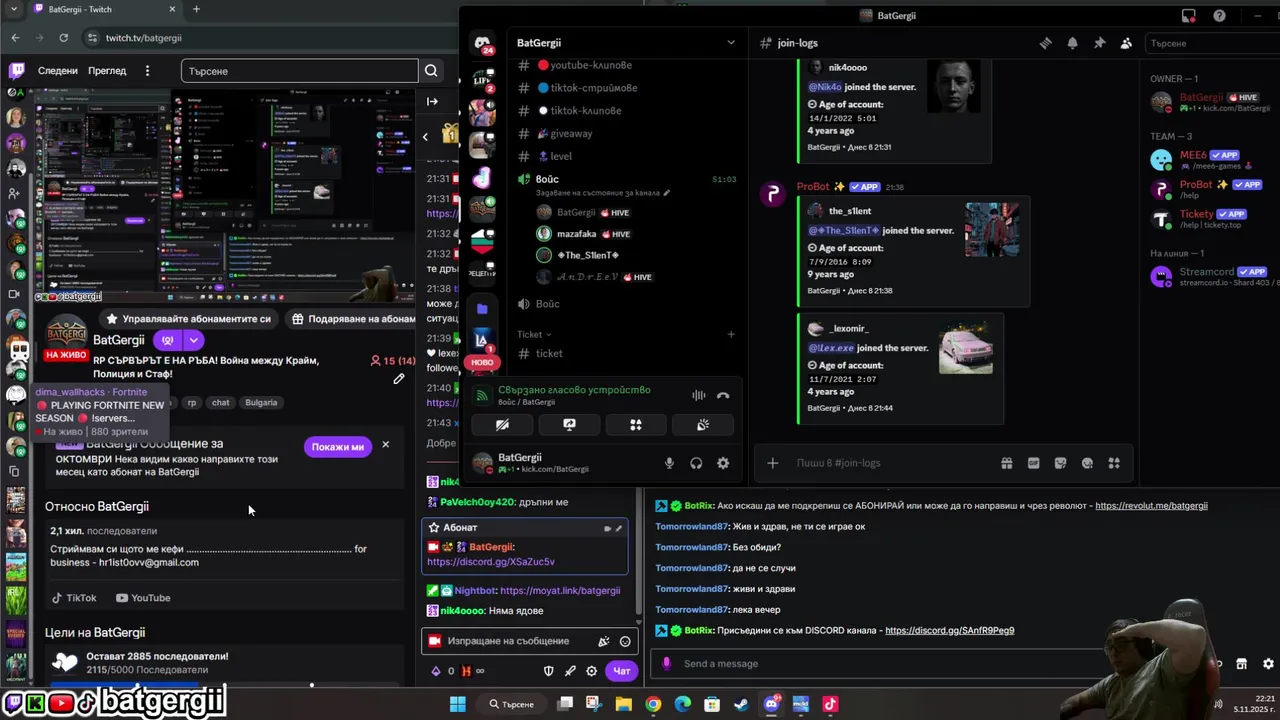Image resolution: width=1280 pixels, height=720 pixels.
Task: Dismiss the October recap banner with X
Action: (x=385, y=445)
